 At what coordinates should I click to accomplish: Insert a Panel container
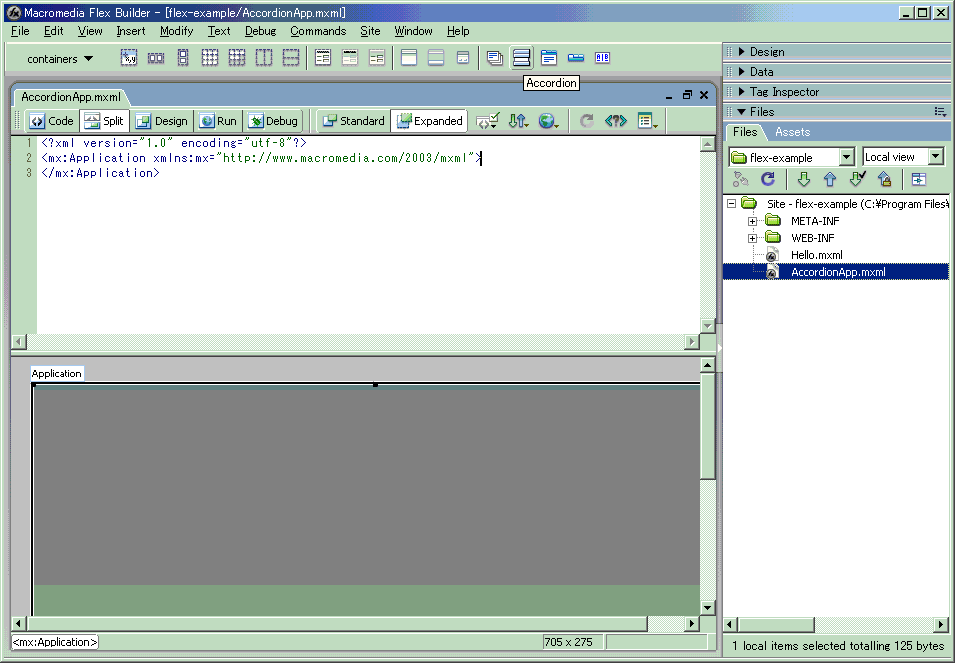coord(409,58)
